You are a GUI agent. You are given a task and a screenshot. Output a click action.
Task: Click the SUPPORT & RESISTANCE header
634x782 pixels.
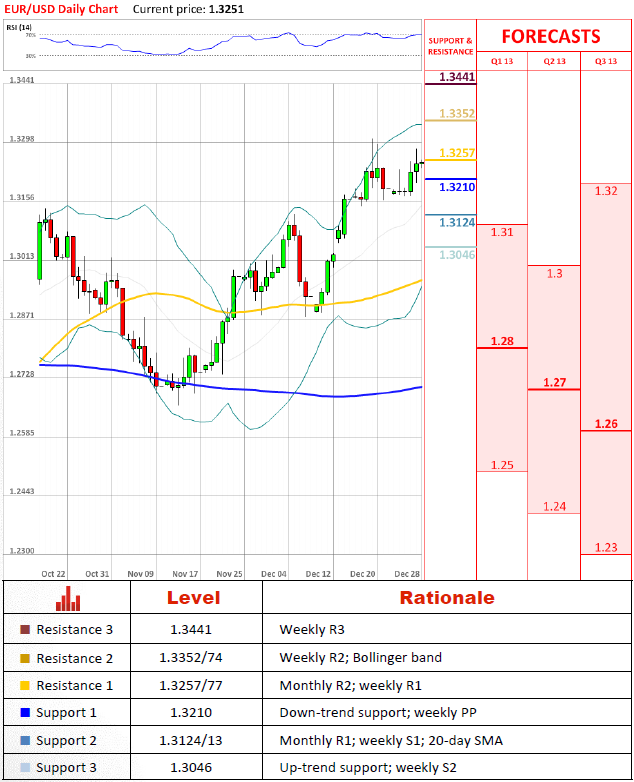[x=450, y=46]
